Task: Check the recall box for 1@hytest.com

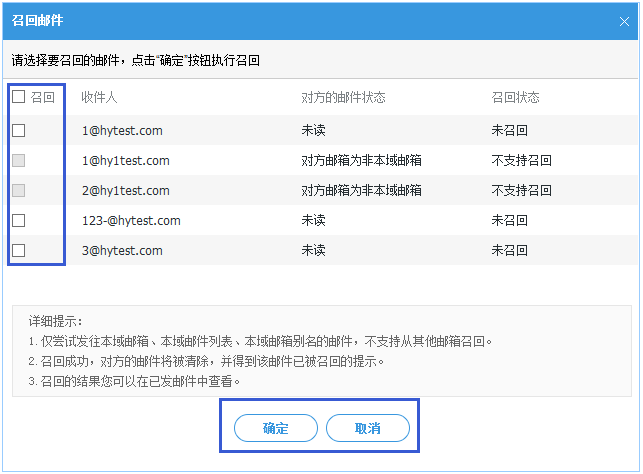Action: (x=19, y=130)
